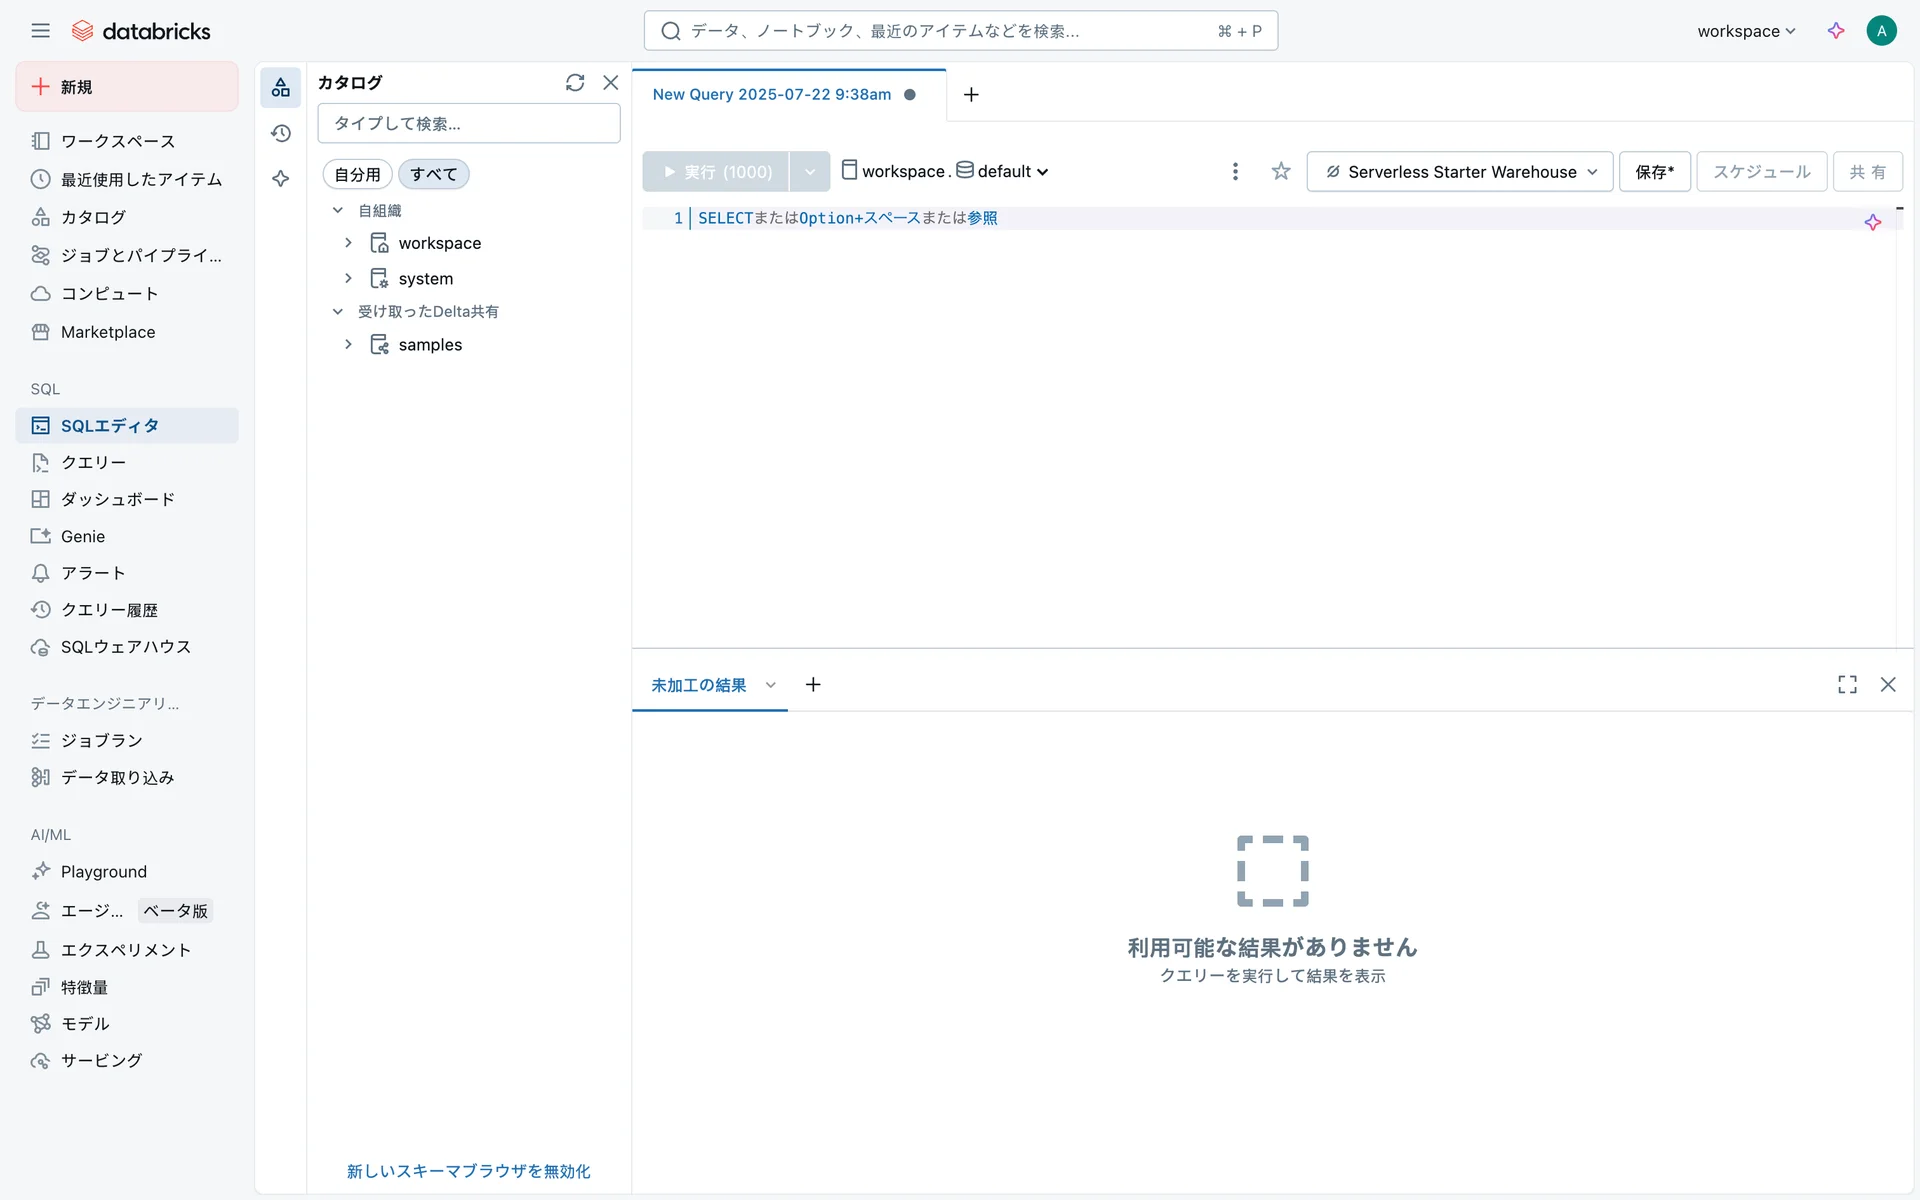Click the 保存* button

[x=1654, y=172]
